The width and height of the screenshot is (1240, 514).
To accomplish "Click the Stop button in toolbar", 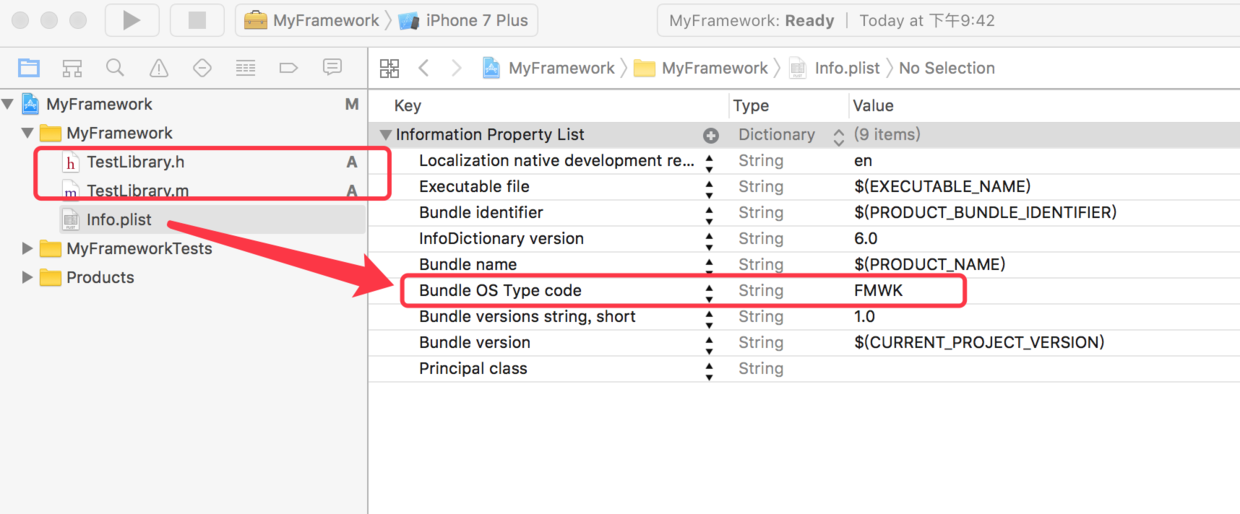I will [197, 20].
